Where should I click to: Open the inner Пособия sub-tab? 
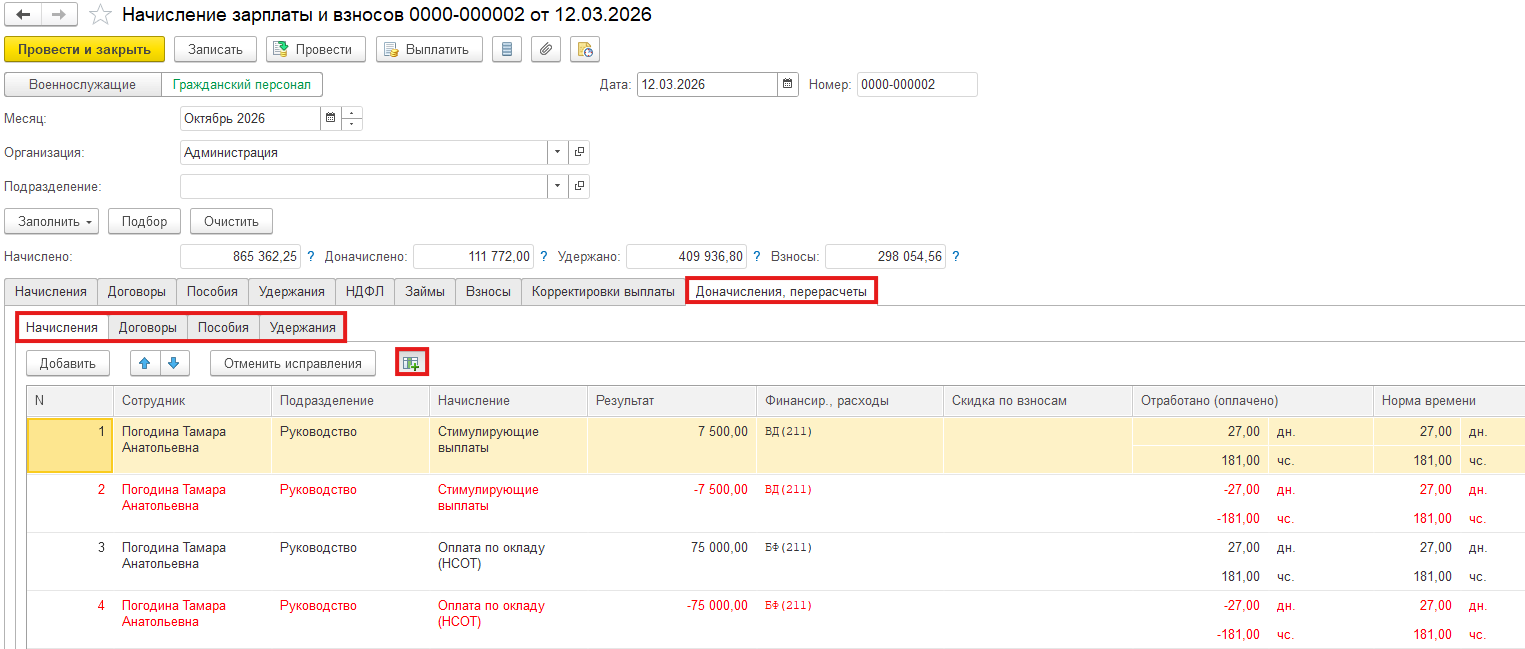[x=223, y=327]
